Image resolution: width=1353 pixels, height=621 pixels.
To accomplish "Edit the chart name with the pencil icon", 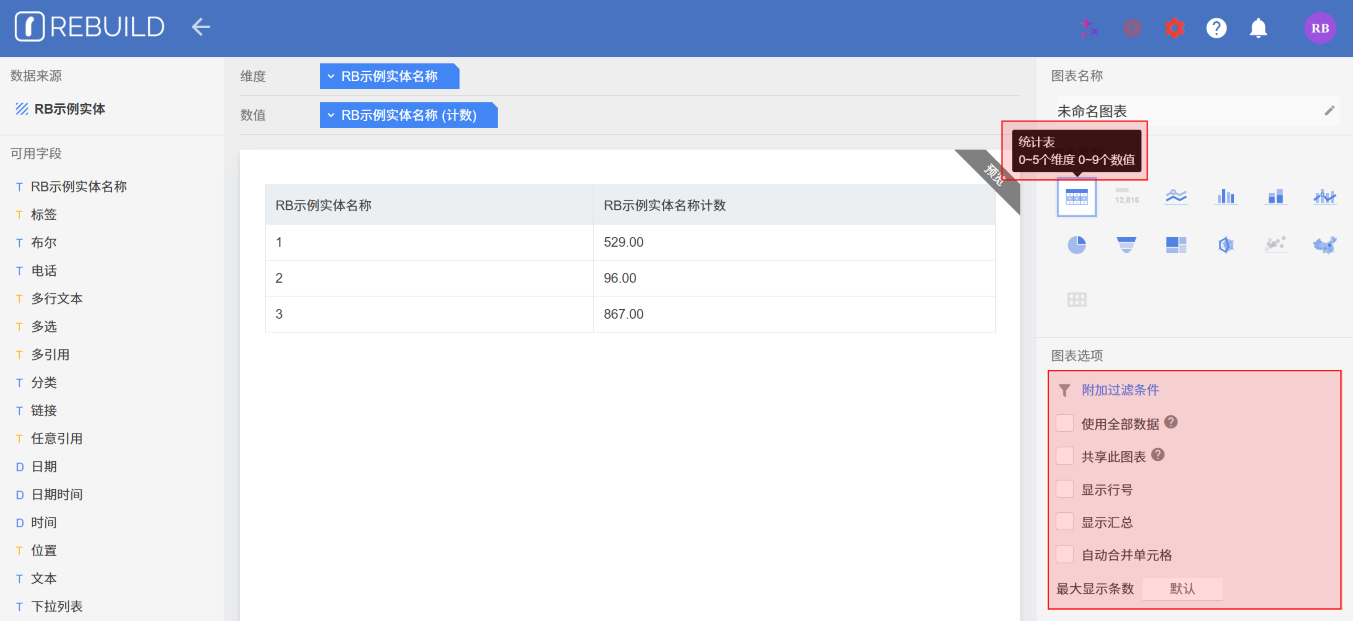I will [x=1329, y=111].
